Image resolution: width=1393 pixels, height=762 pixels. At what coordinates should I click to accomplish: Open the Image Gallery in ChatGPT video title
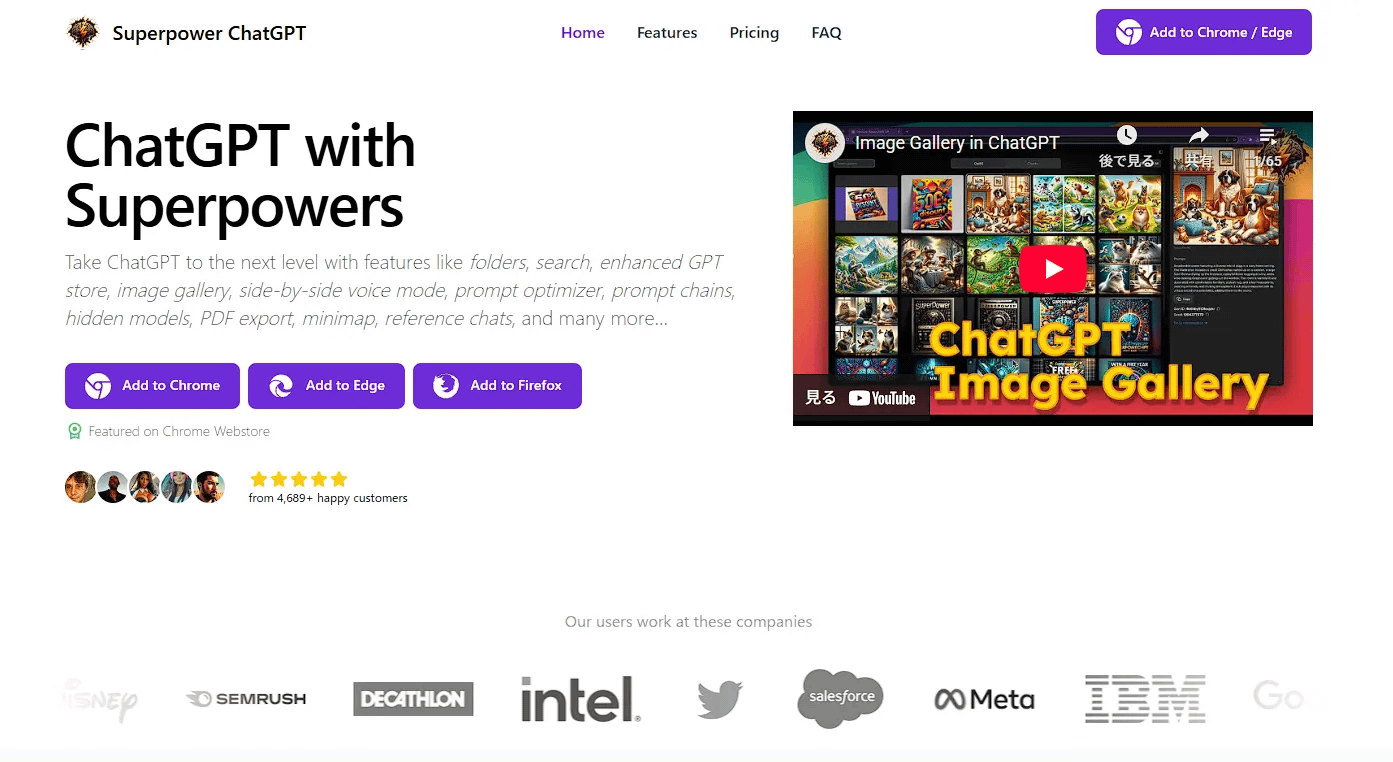tap(957, 143)
